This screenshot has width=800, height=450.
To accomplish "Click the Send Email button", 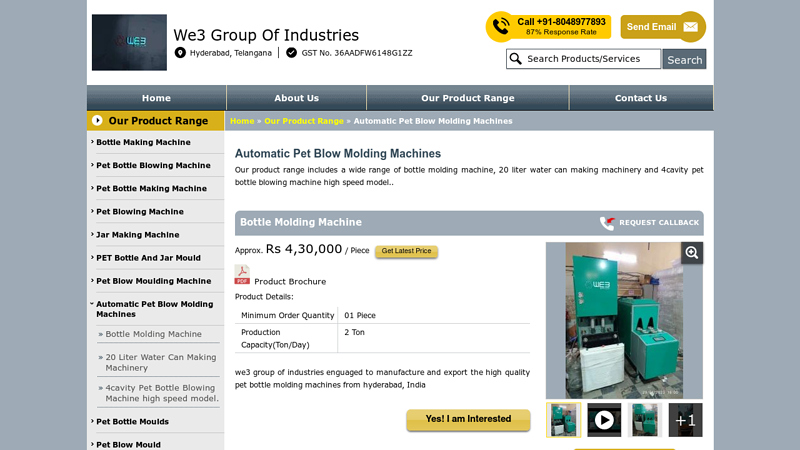I will click(x=663, y=27).
